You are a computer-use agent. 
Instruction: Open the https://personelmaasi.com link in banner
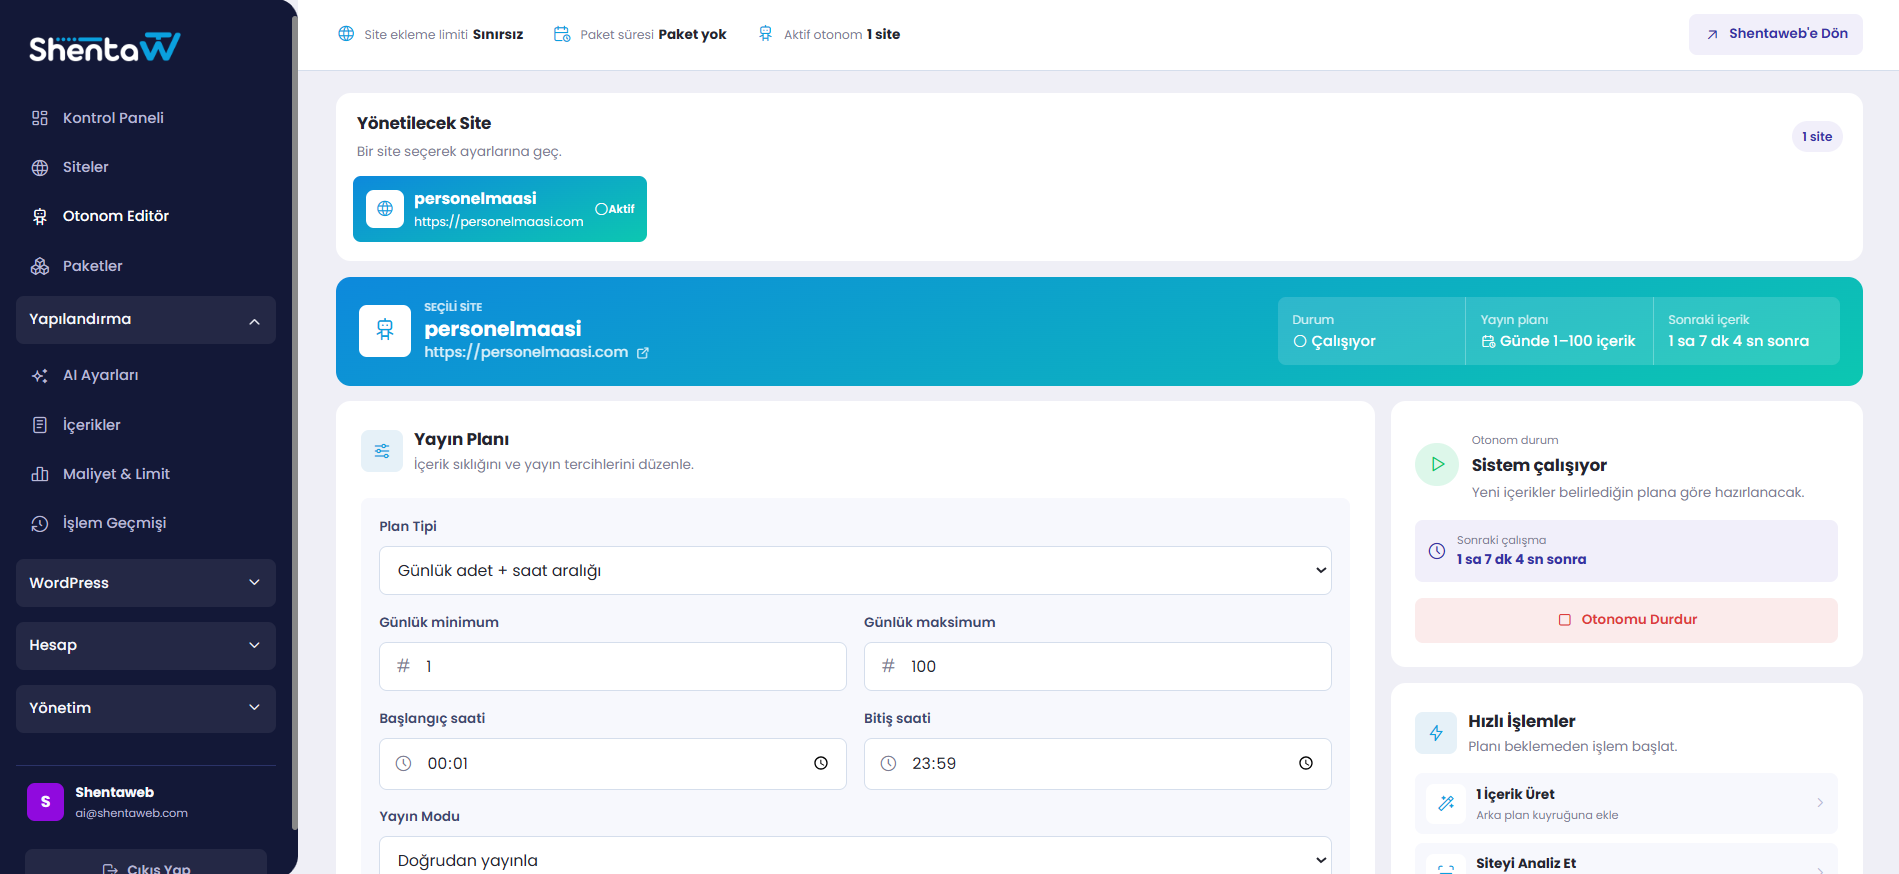[x=526, y=352]
